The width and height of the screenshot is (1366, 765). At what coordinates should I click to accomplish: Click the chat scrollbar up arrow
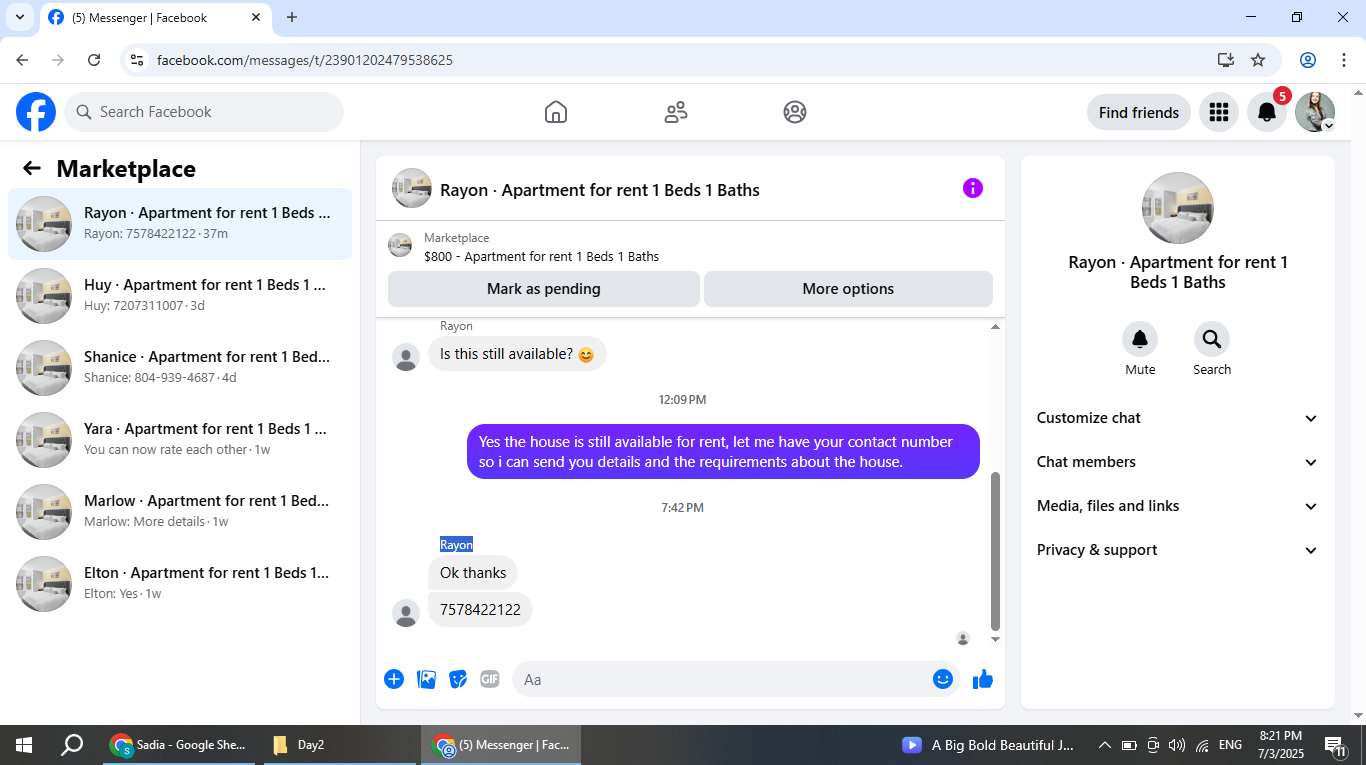[995, 327]
